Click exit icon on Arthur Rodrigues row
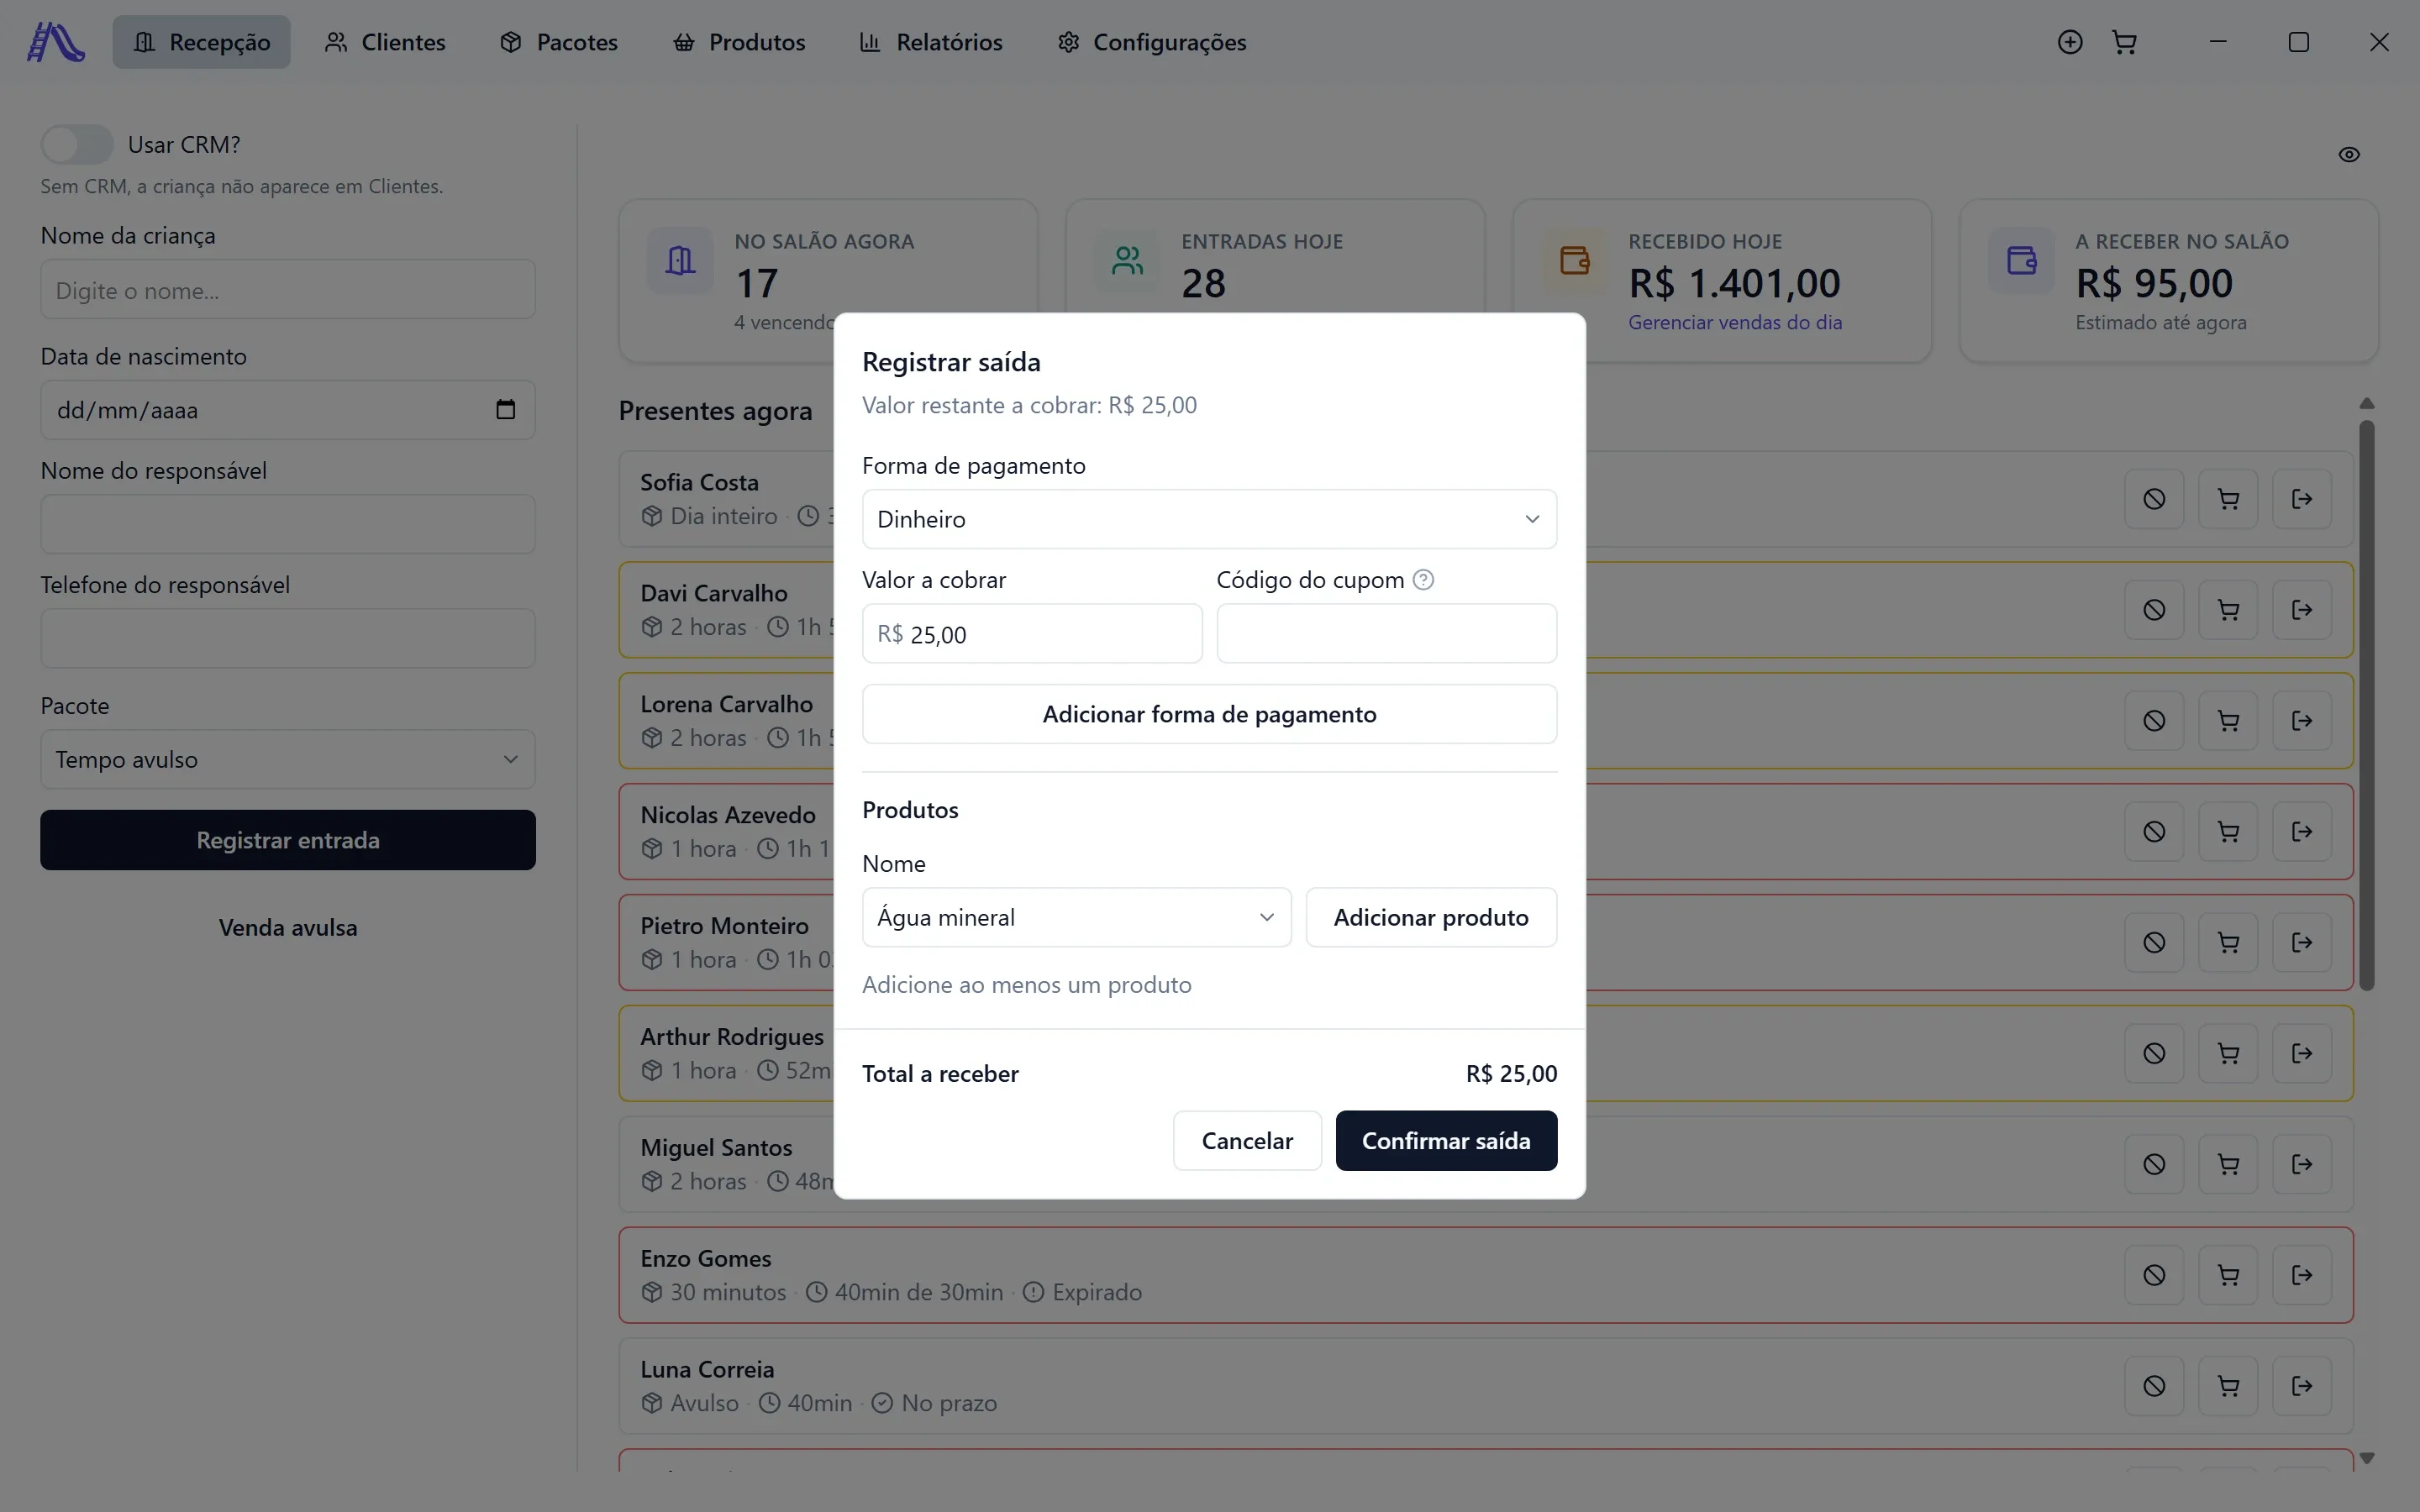2420x1512 pixels. point(2302,1054)
